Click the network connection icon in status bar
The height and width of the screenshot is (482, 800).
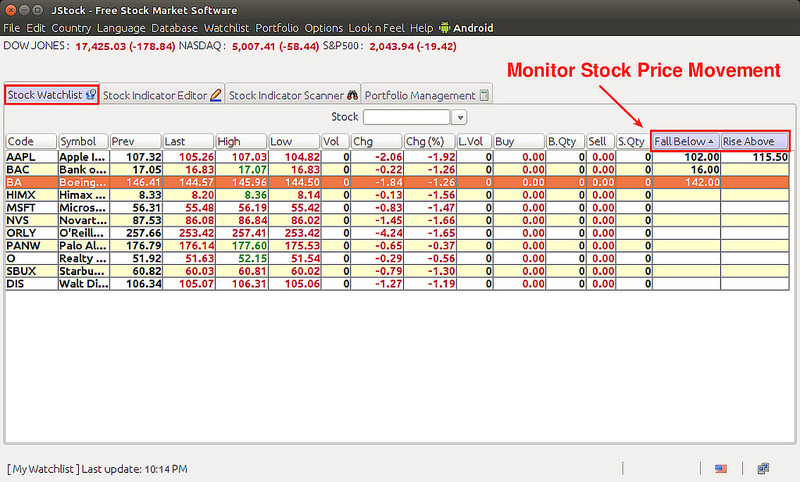point(763,468)
